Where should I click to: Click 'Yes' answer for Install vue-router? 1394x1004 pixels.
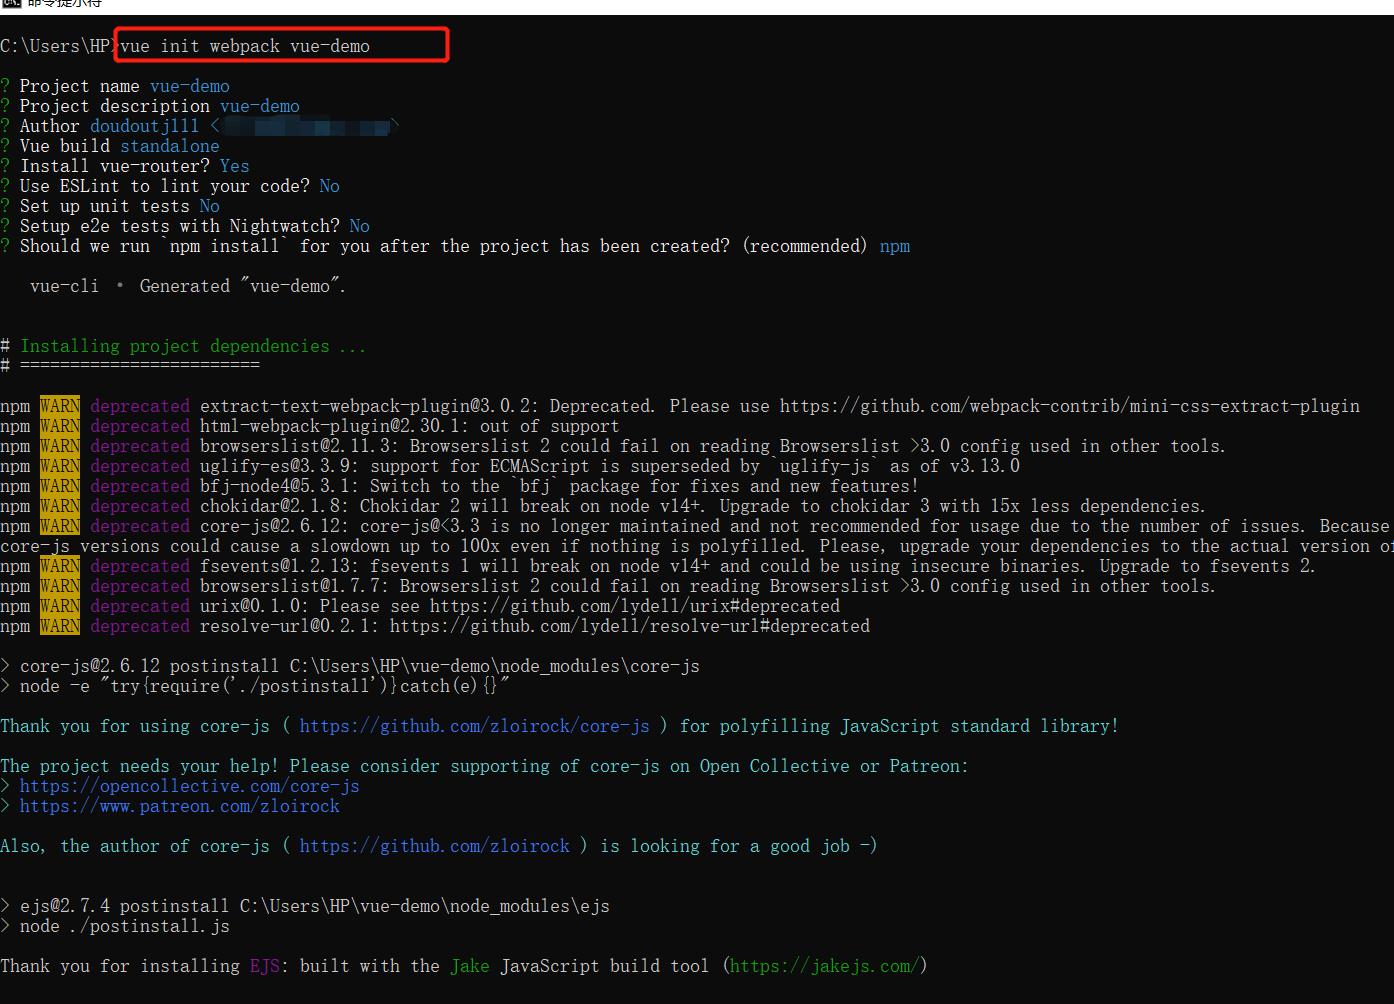[235, 166]
